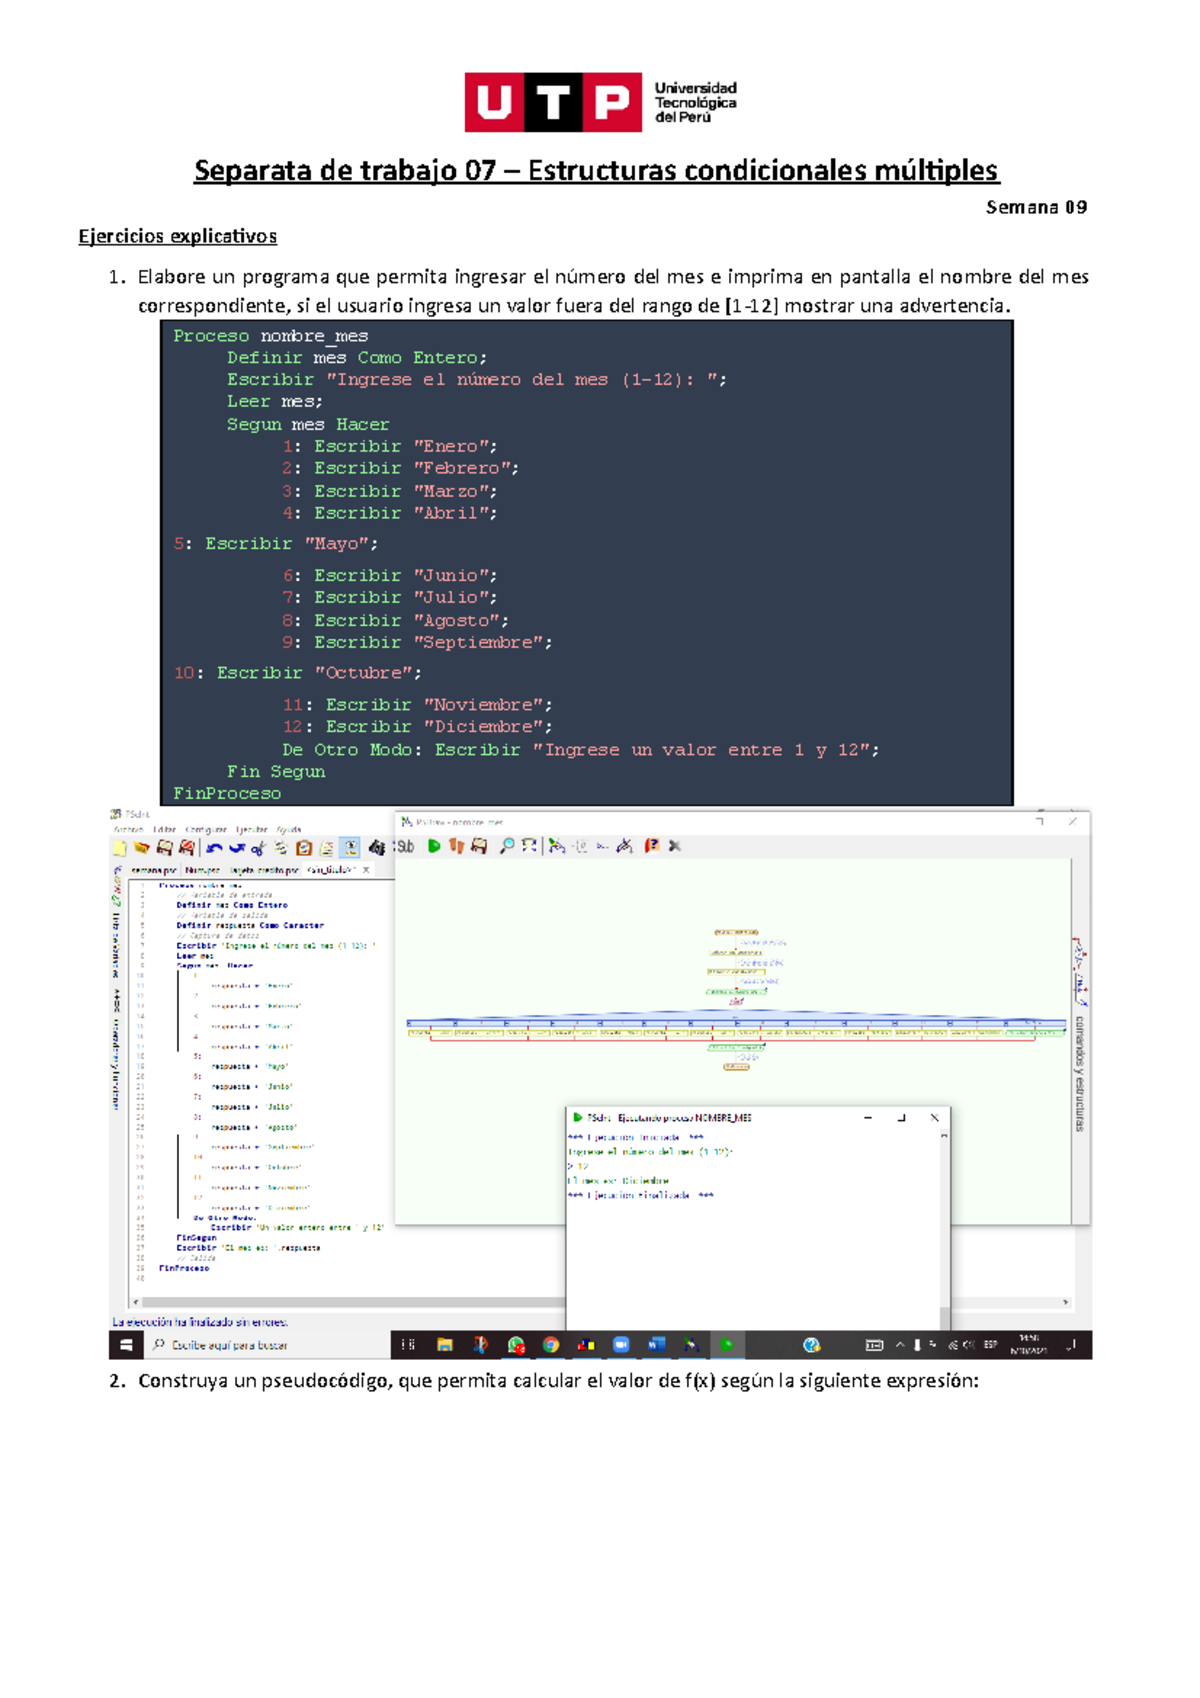Switch to the Num.psc tab
The height and width of the screenshot is (1698, 1200).
pos(202,870)
